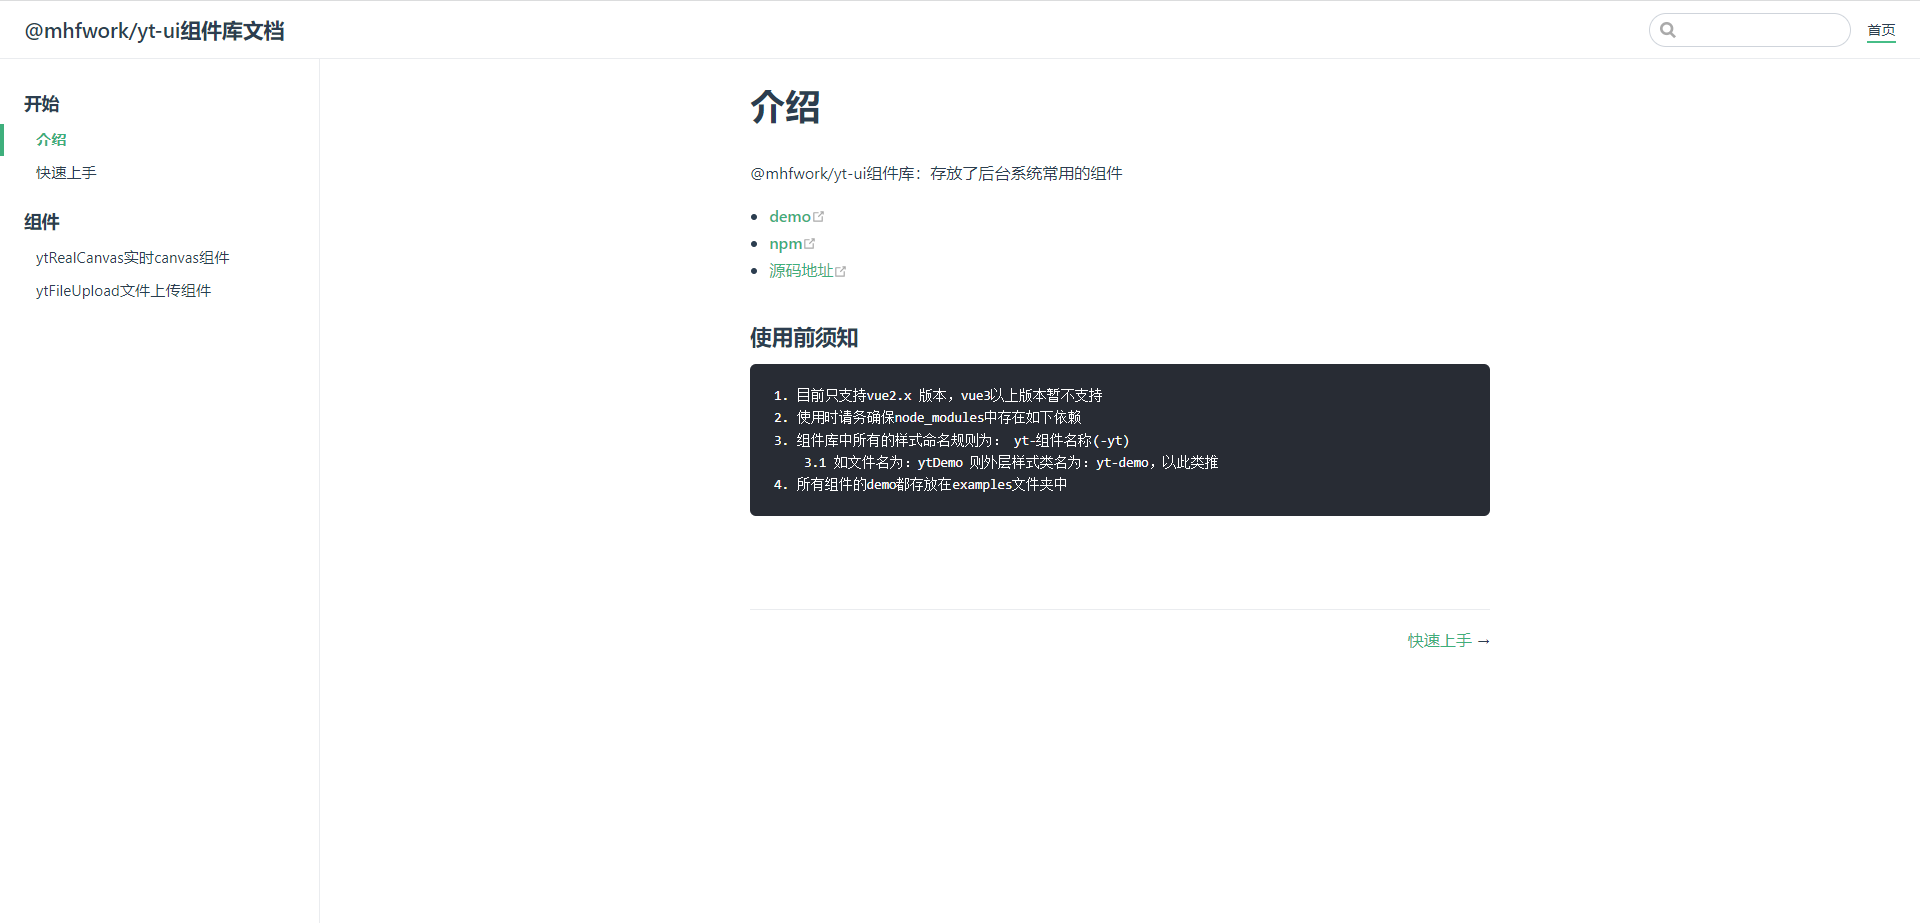This screenshot has height=923, width=1920.
Task: Click the 介绍 page heading
Action: point(785,108)
